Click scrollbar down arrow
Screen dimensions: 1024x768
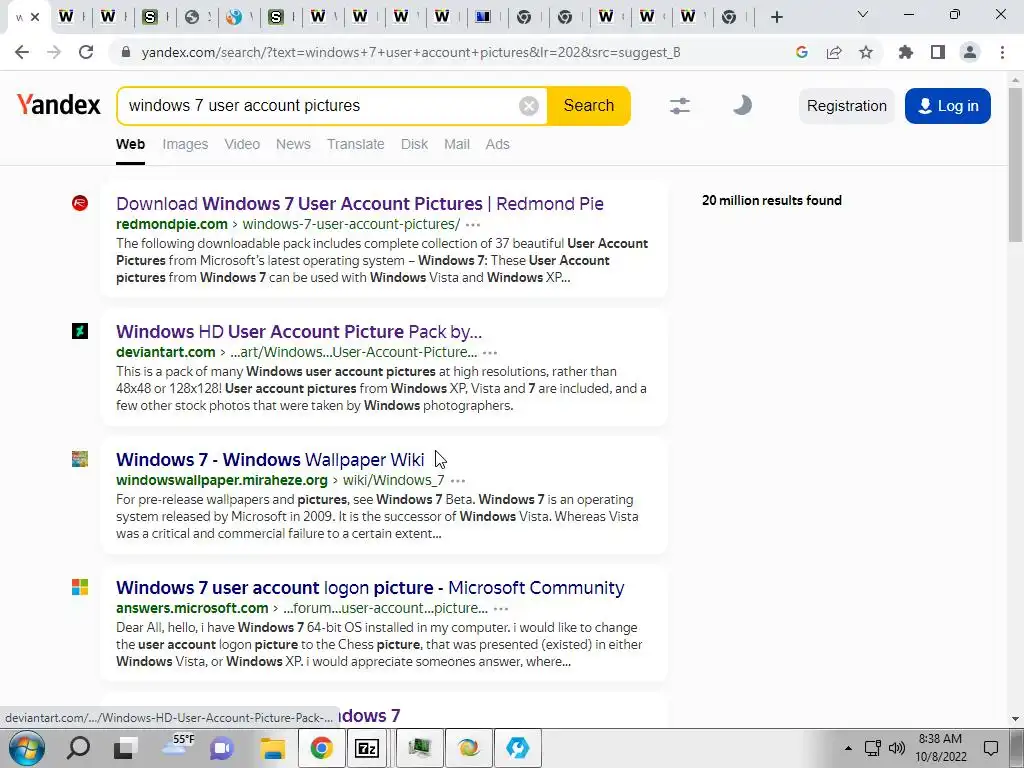tap(1015, 719)
